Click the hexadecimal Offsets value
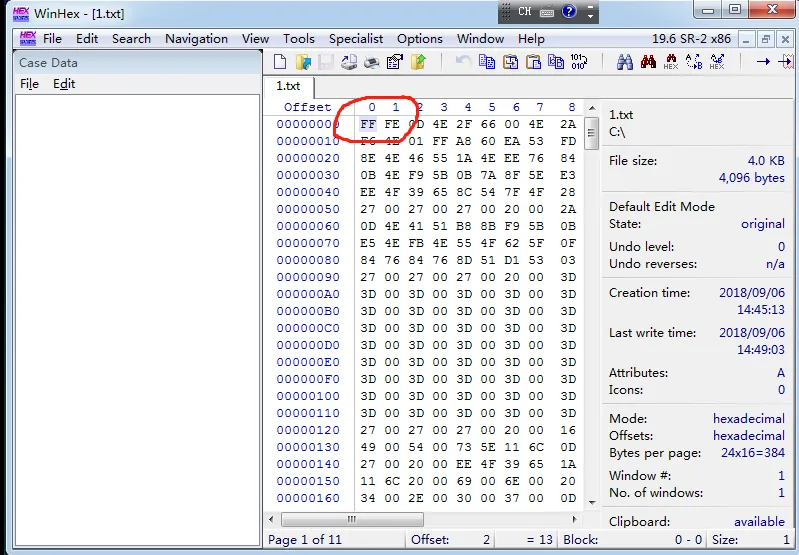The height and width of the screenshot is (555, 799). [749, 436]
